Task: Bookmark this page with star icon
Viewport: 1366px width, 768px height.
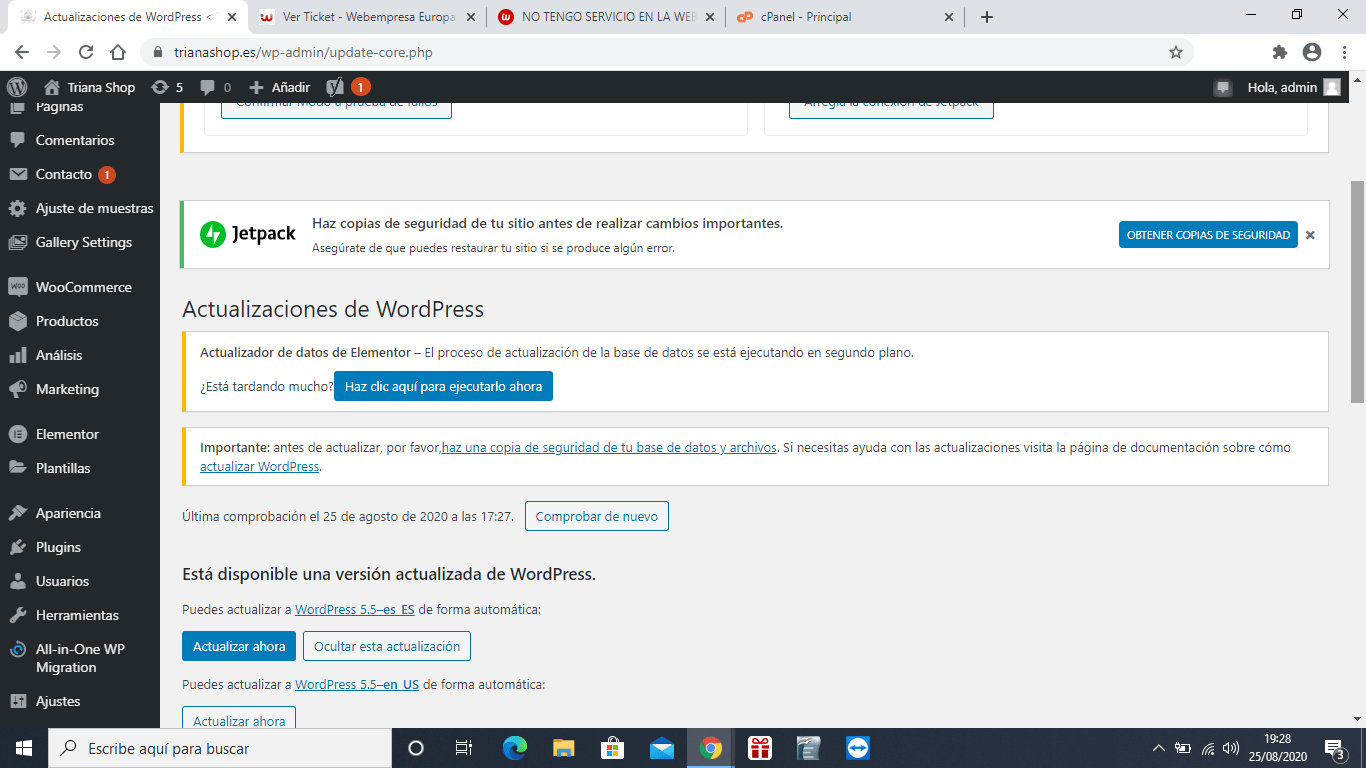Action: 1176,52
